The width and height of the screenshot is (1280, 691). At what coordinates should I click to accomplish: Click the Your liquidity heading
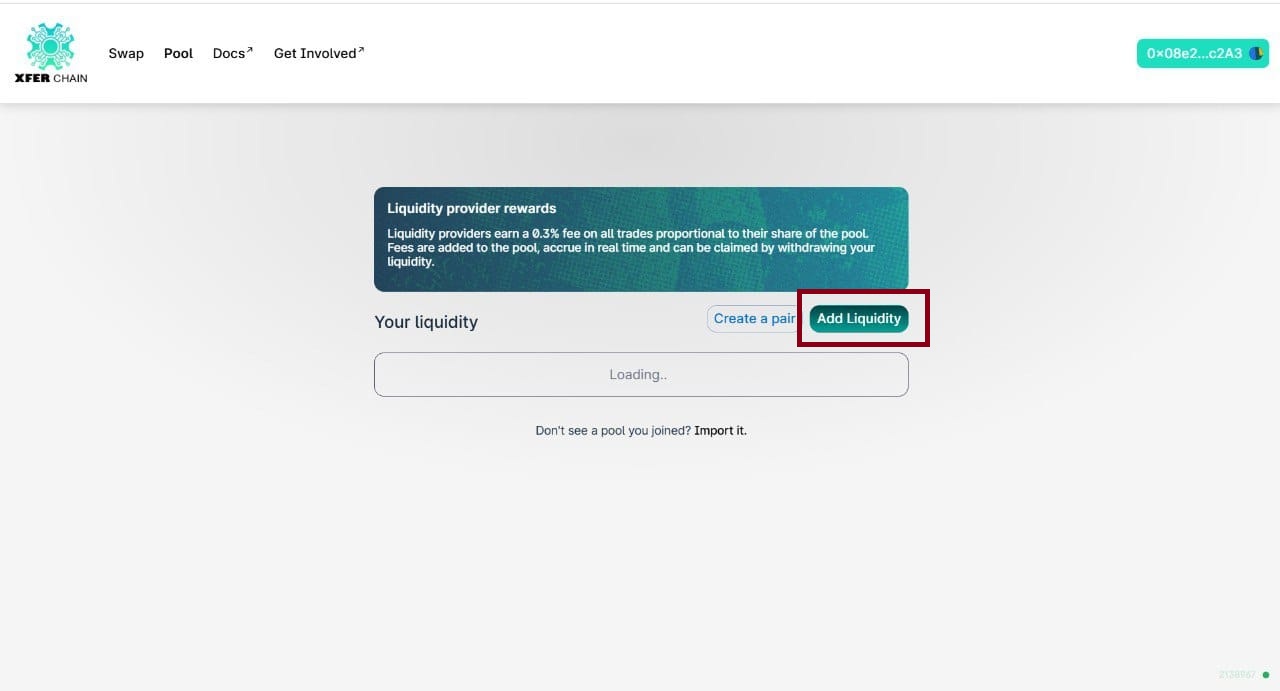click(425, 321)
